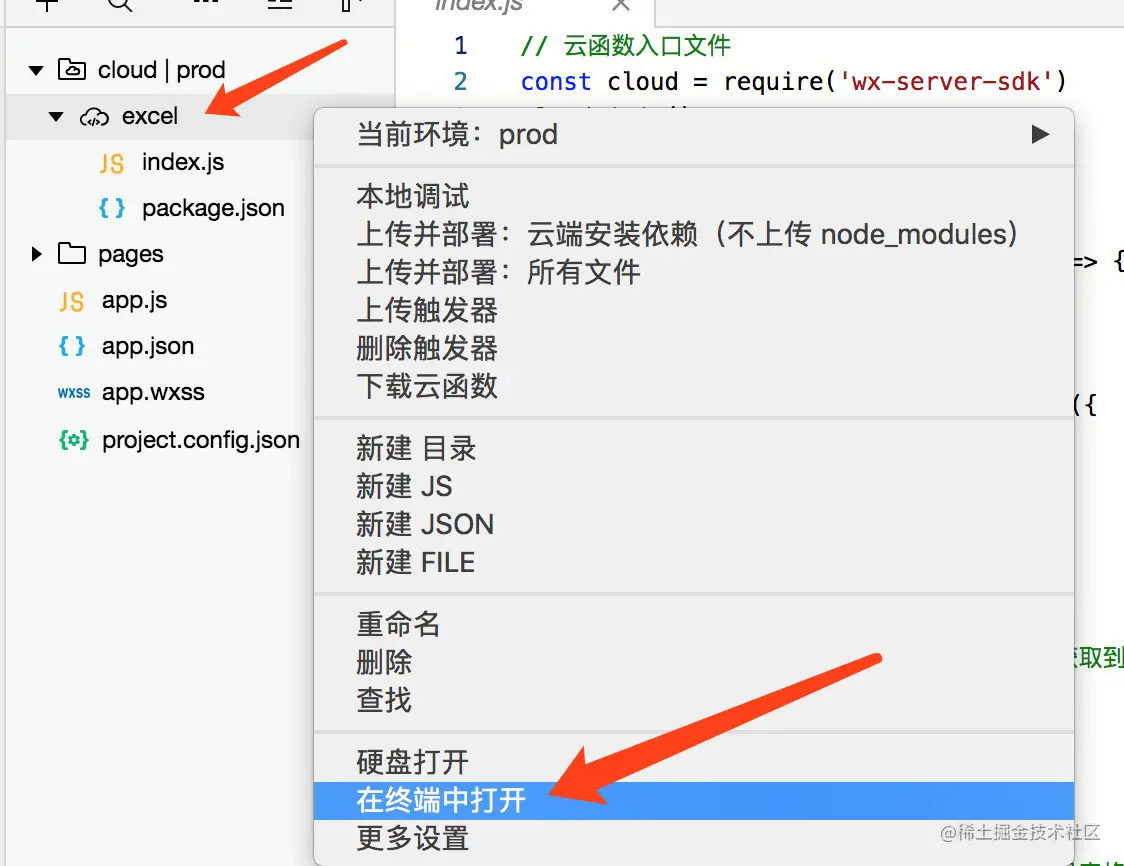Choose 新建 JS from context menu
The image size is (1124, 866).
(694, 487)
